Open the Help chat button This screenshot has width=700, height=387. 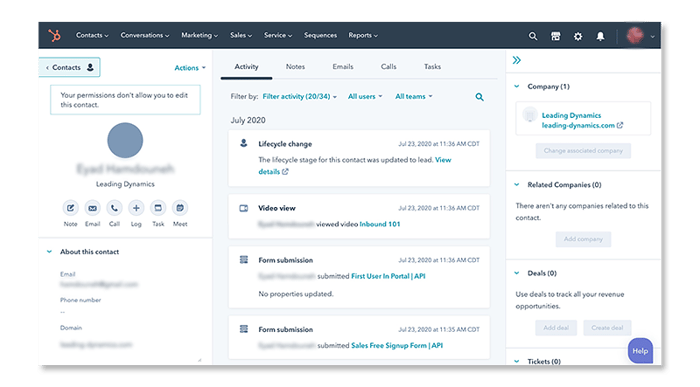[640, 351]
